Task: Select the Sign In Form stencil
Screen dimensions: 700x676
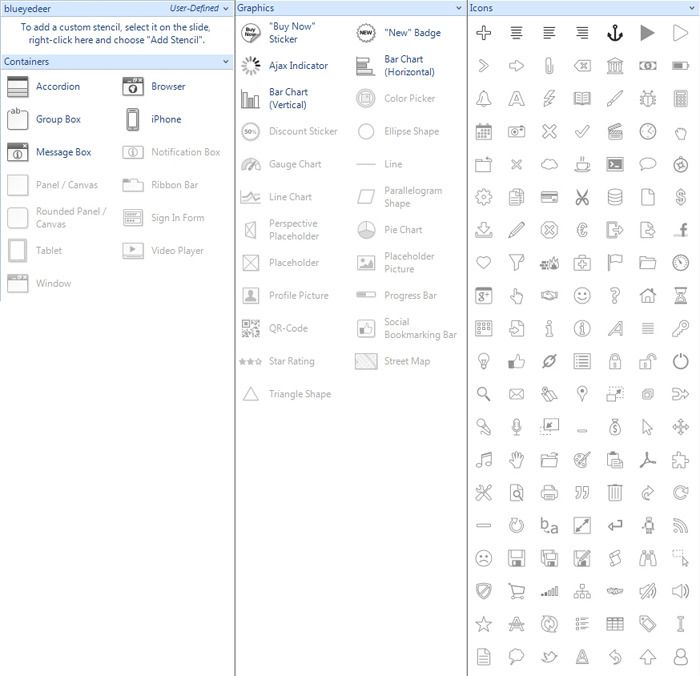Action: coord(163,218)
